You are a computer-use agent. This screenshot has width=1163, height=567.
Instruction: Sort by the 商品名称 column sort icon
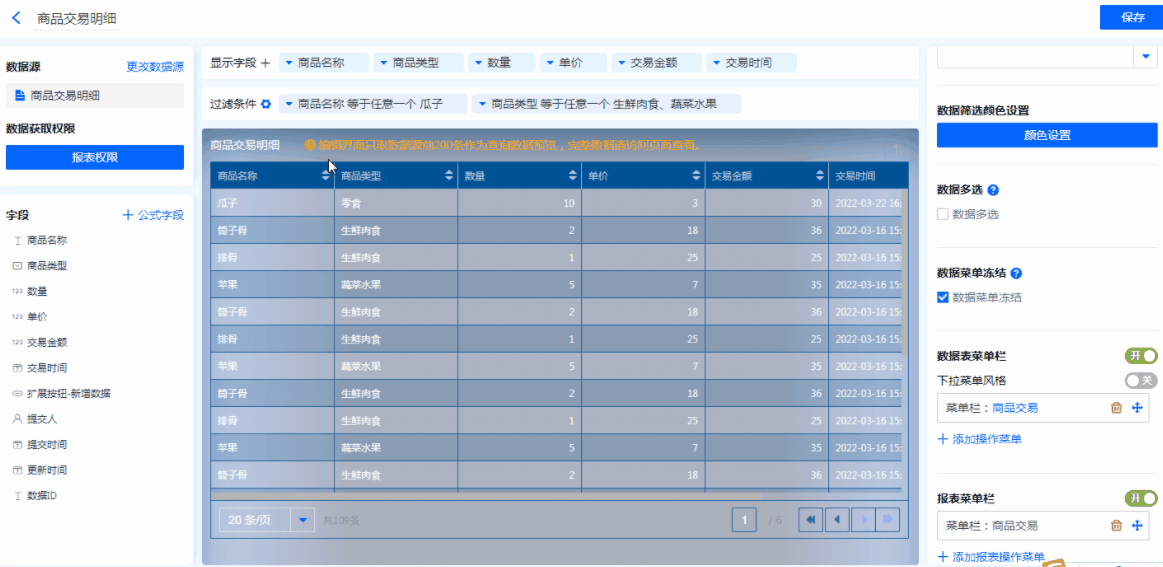click(x=325, y=176)
